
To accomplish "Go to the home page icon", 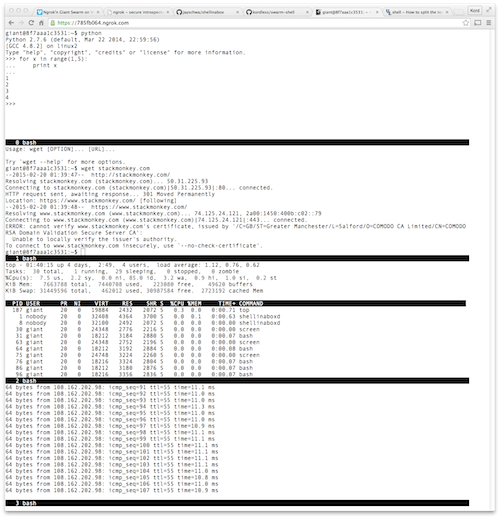I will 41,23.
